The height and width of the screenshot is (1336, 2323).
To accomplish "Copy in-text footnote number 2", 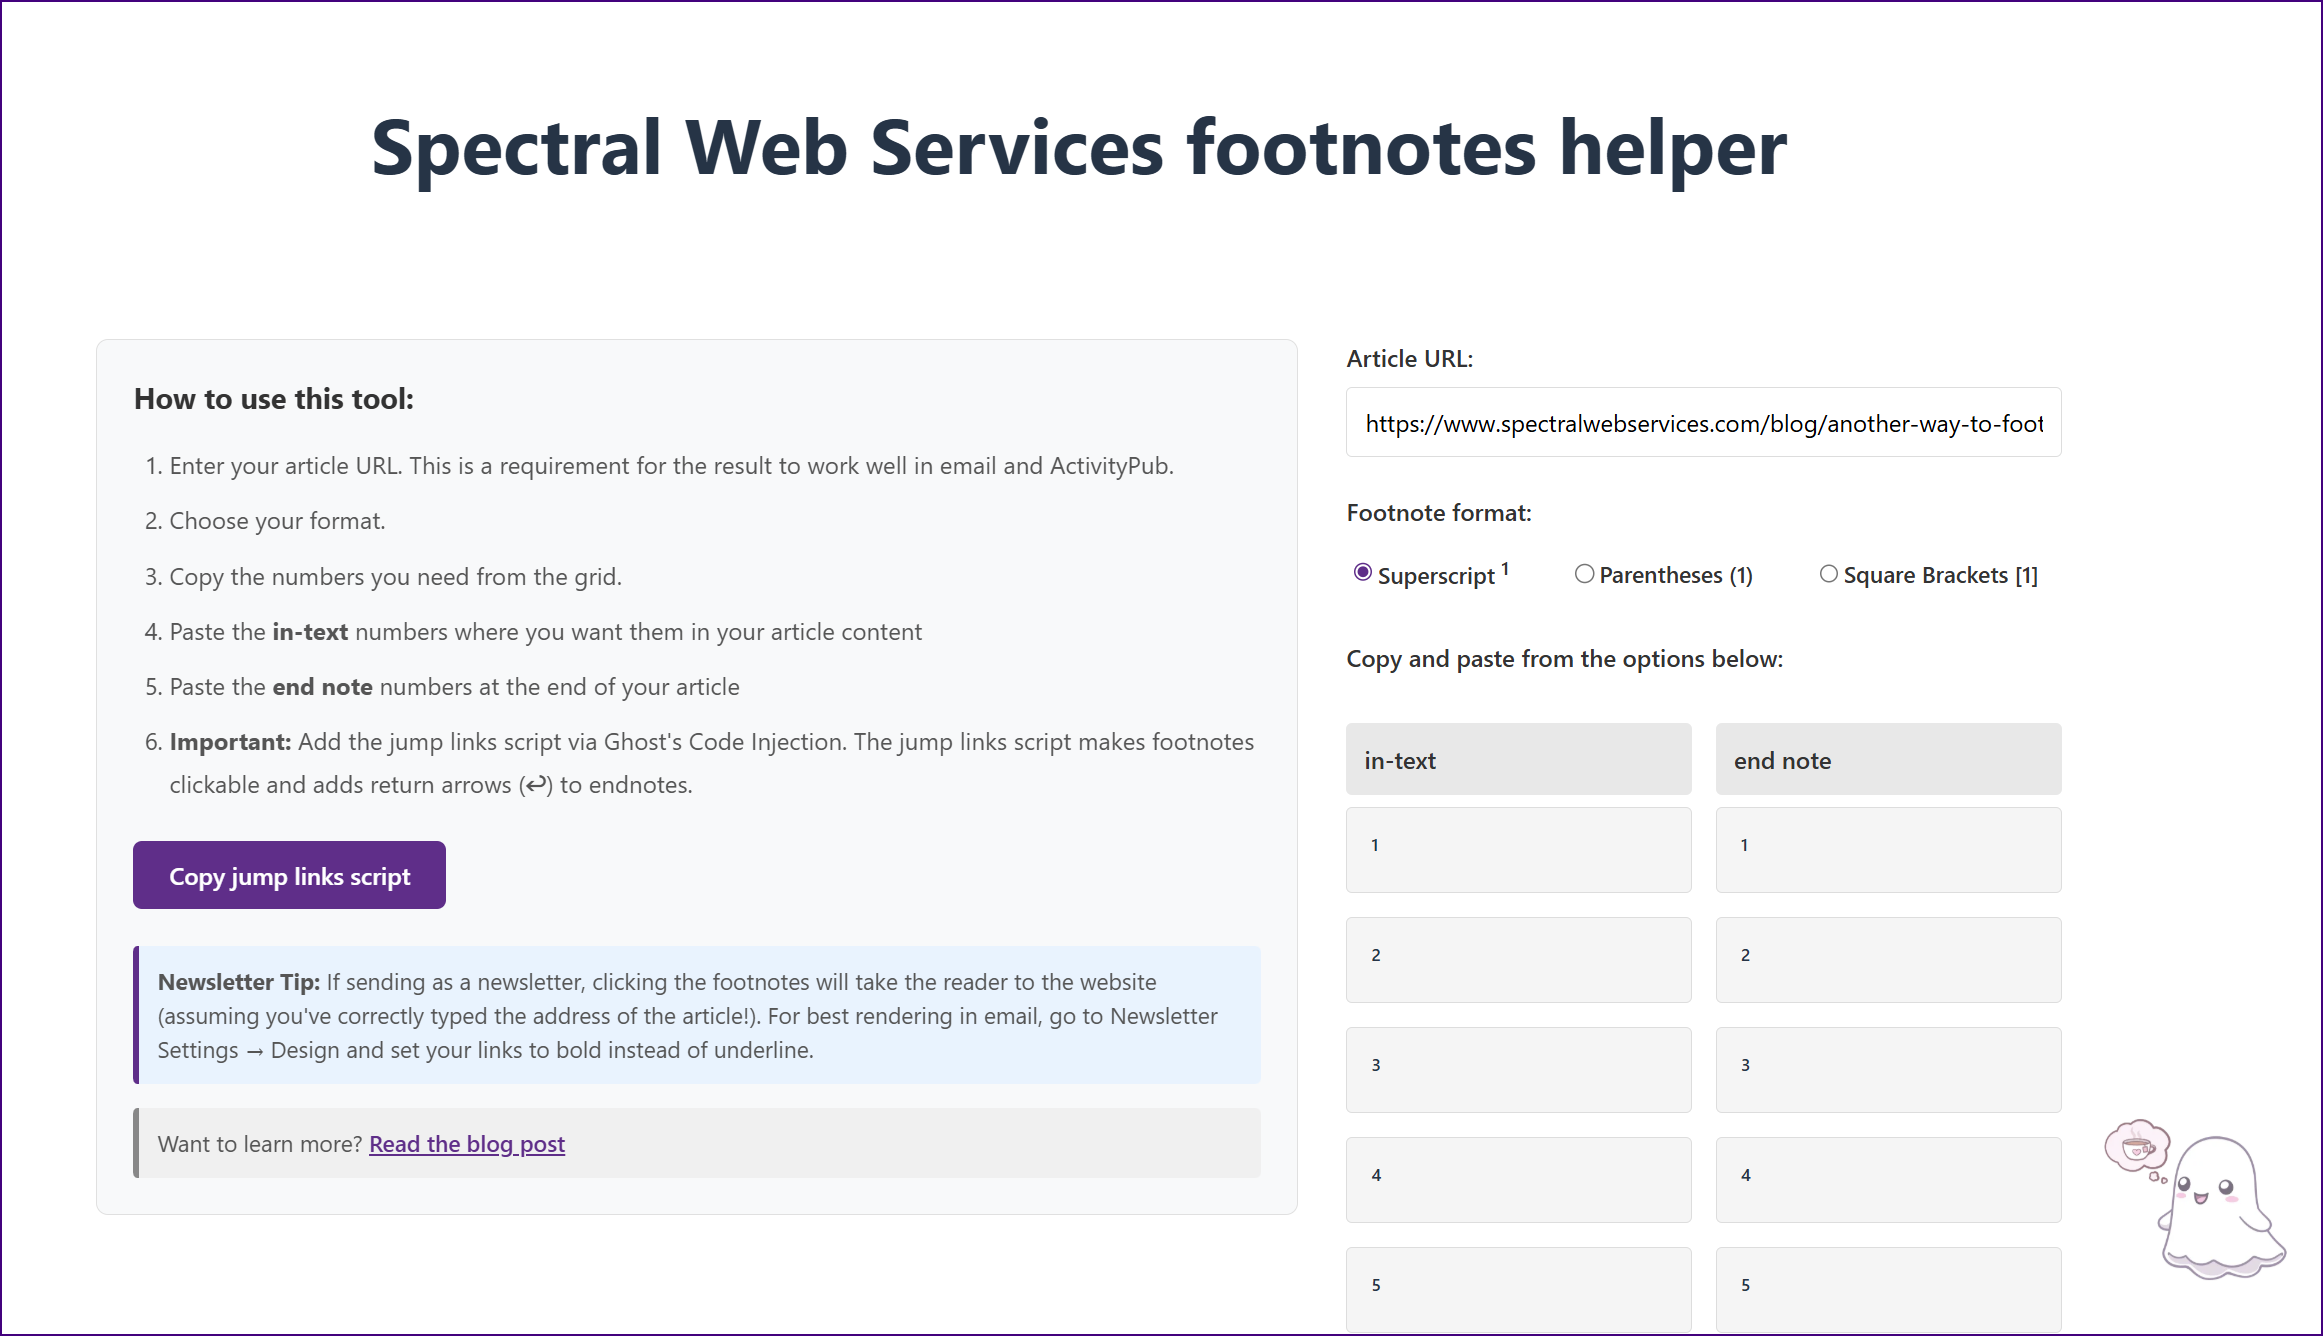I will pos(1518,959).
